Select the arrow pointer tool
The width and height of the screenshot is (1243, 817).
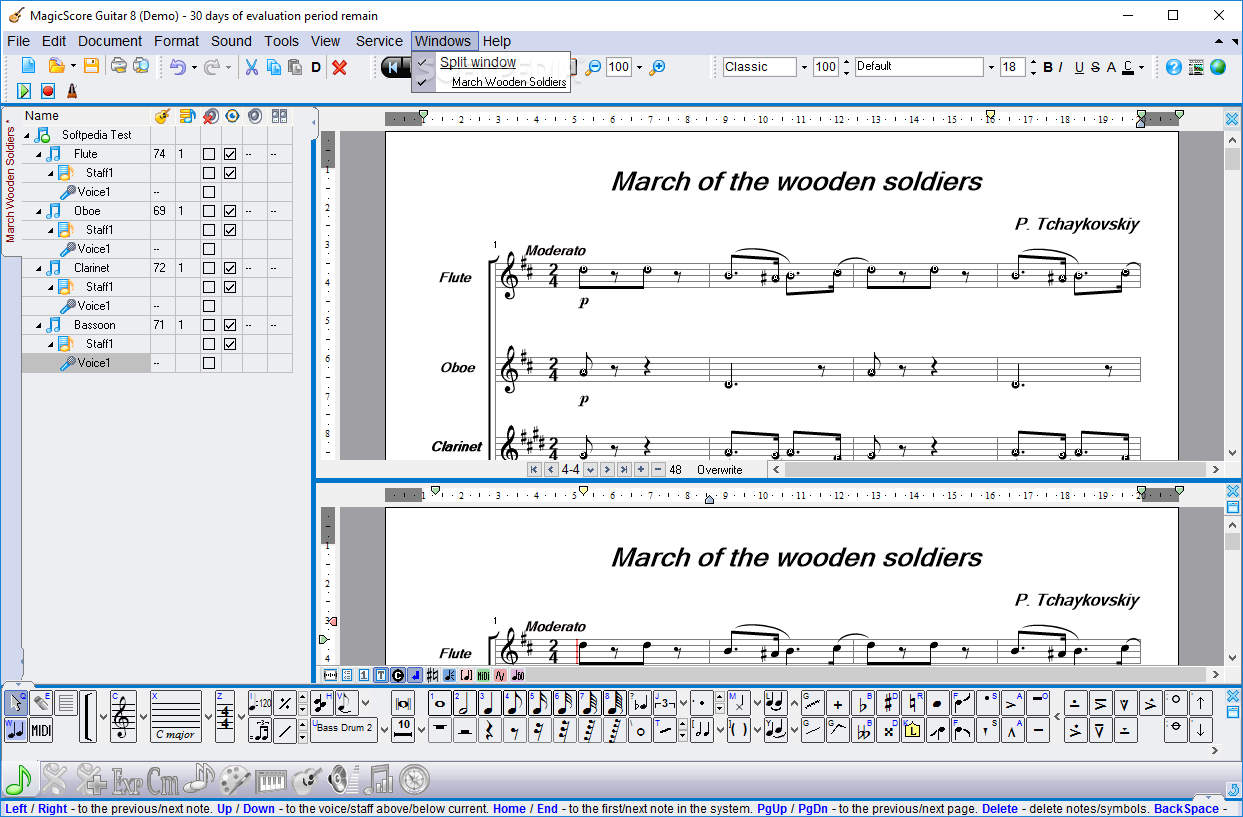coord(16,703)
